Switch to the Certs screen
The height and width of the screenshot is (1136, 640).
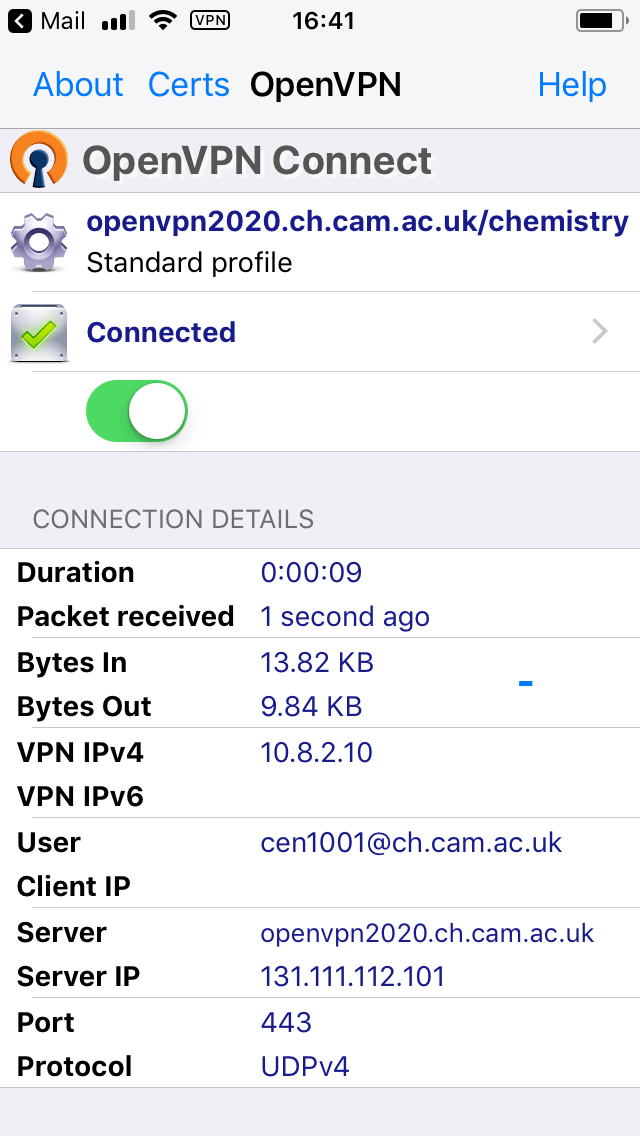pos(188,86)
